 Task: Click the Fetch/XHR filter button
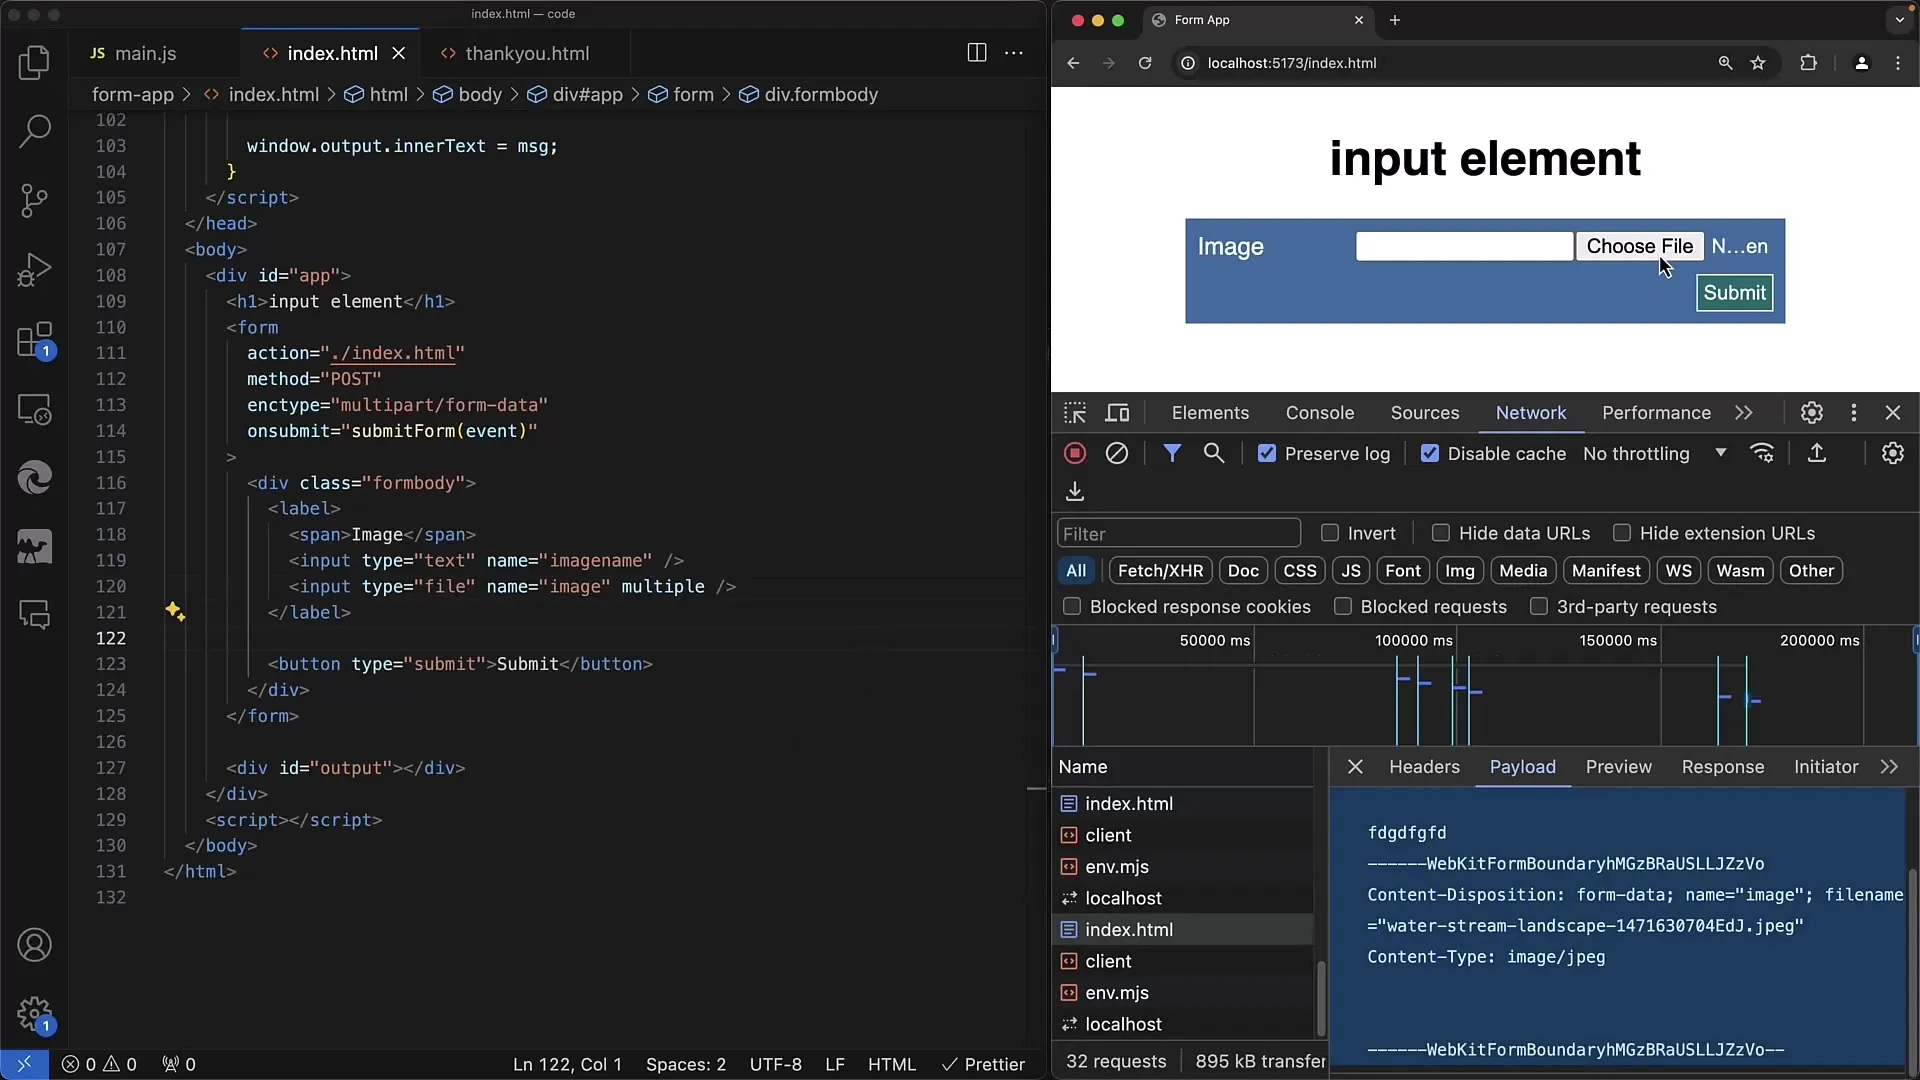coord(1159,570)
